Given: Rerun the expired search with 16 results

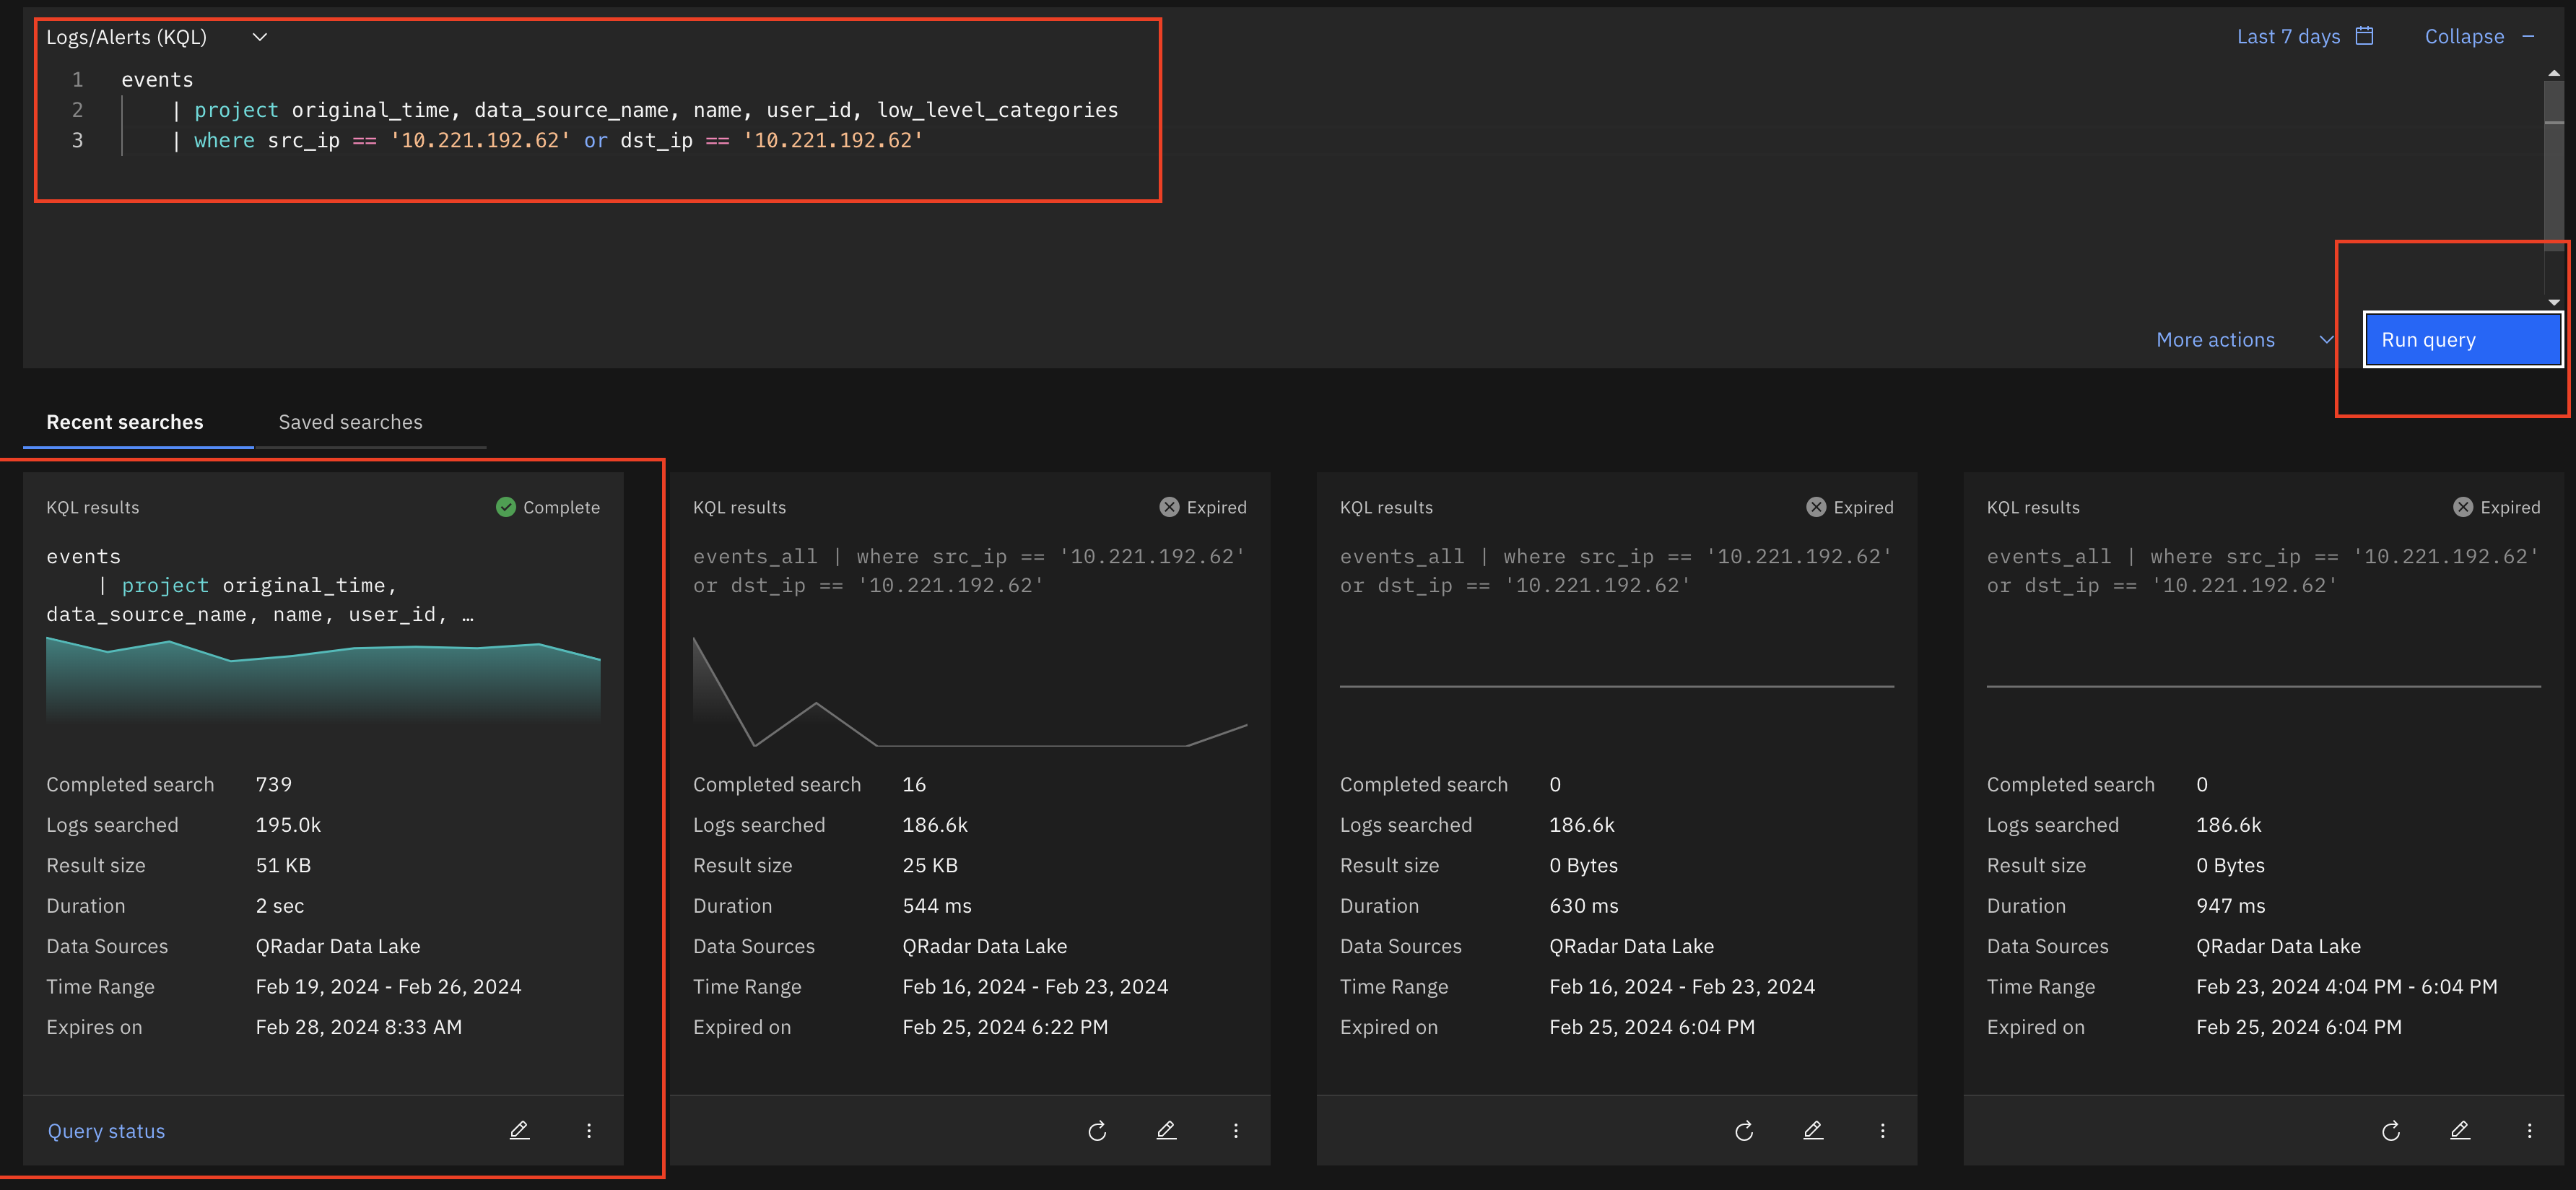Looking at the screenshot, I should tap(1097, 1131).
